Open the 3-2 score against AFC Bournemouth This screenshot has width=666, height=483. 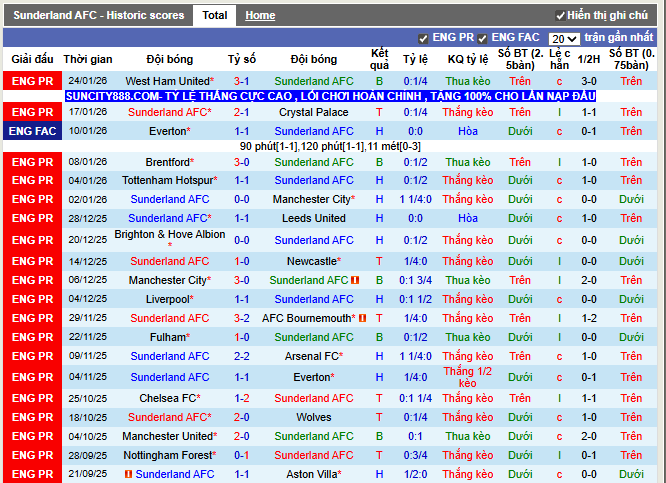pos(241,318)
